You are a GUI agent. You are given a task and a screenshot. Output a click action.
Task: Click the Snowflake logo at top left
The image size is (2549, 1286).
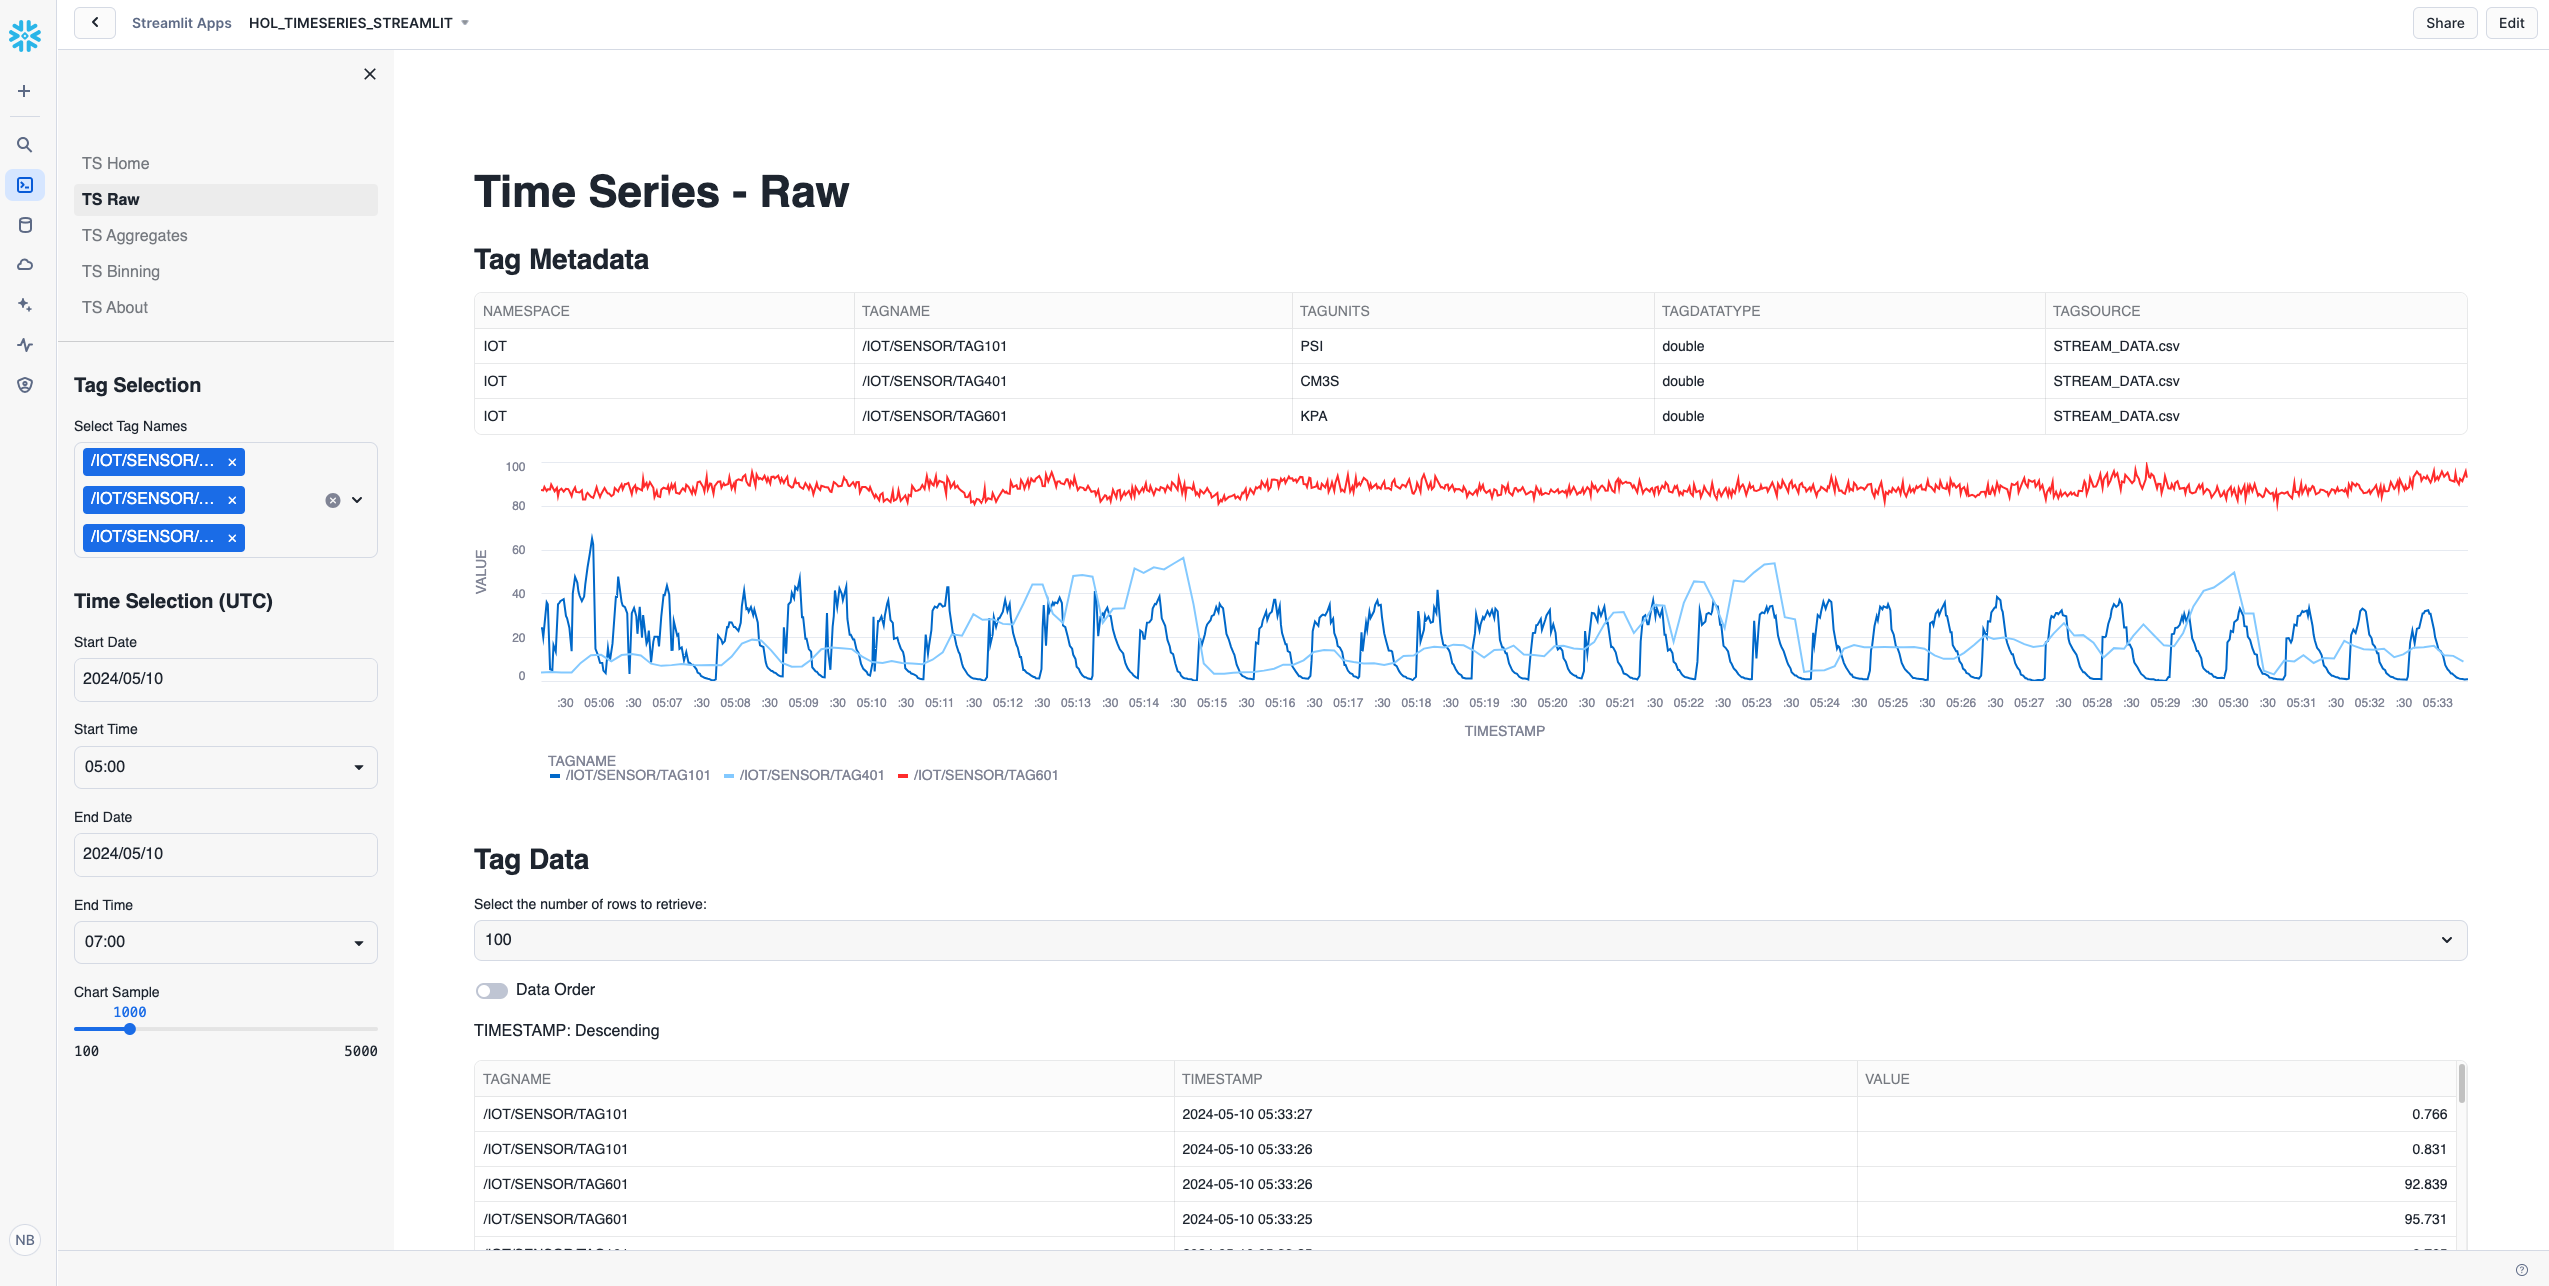24,34
